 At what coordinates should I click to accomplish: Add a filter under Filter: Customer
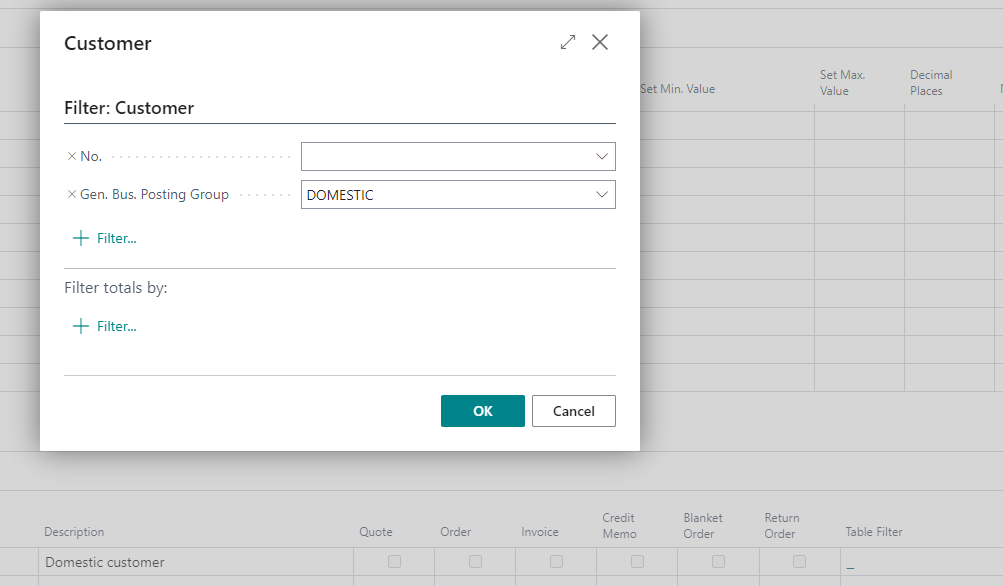105,238
